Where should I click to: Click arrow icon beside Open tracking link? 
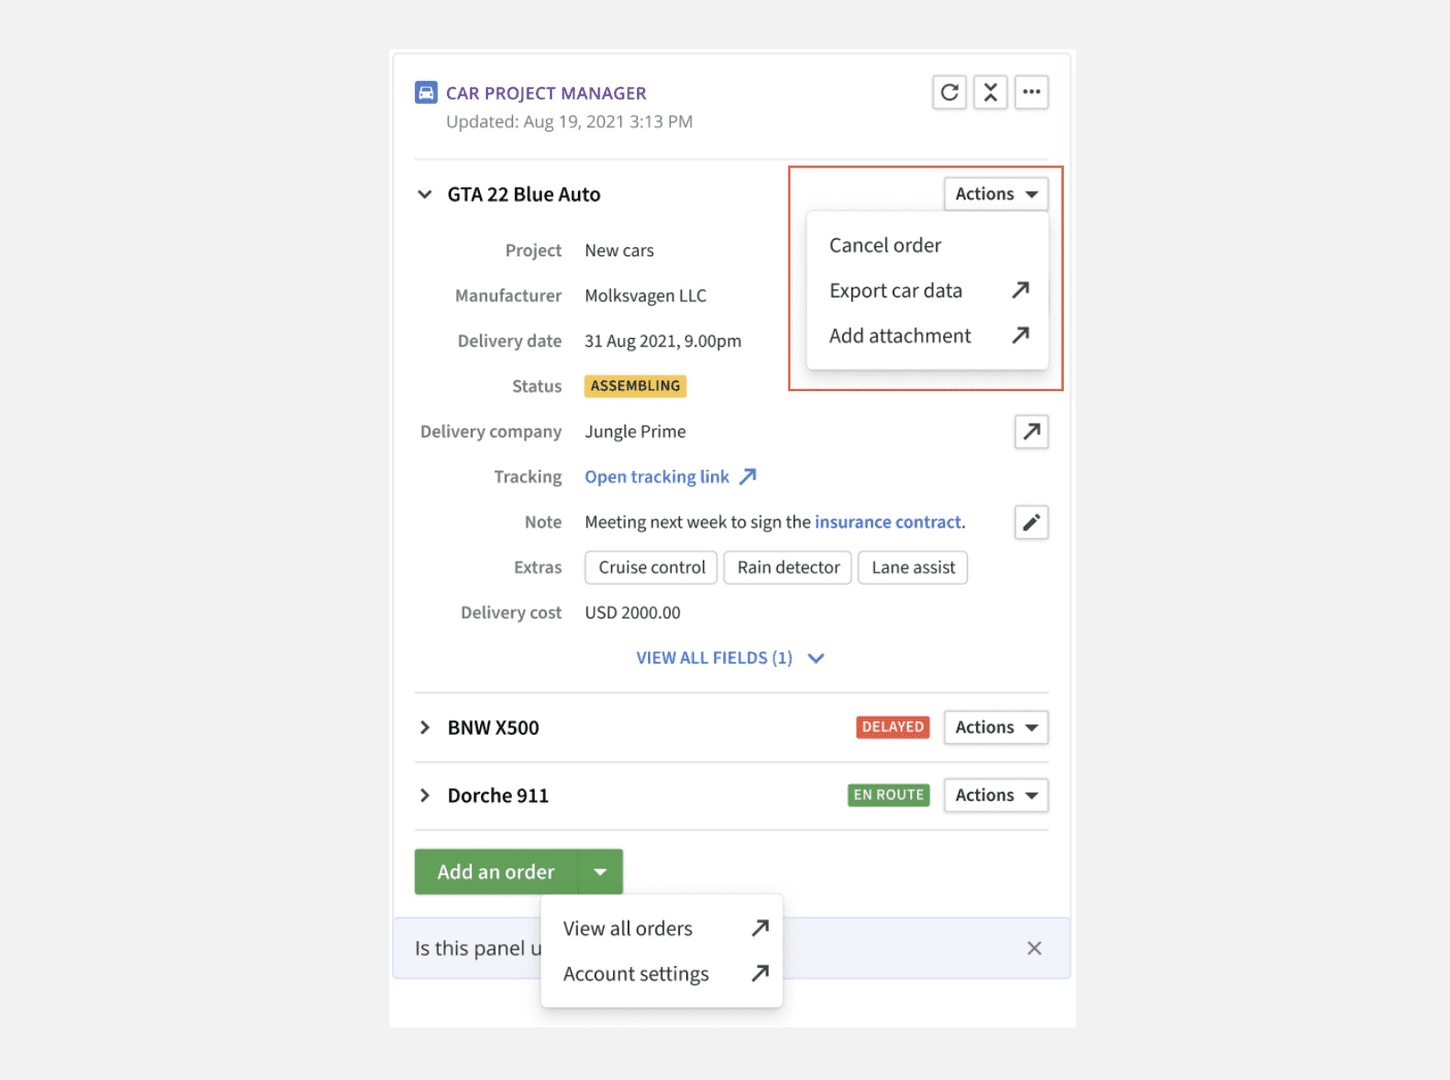tap(747, 477)
